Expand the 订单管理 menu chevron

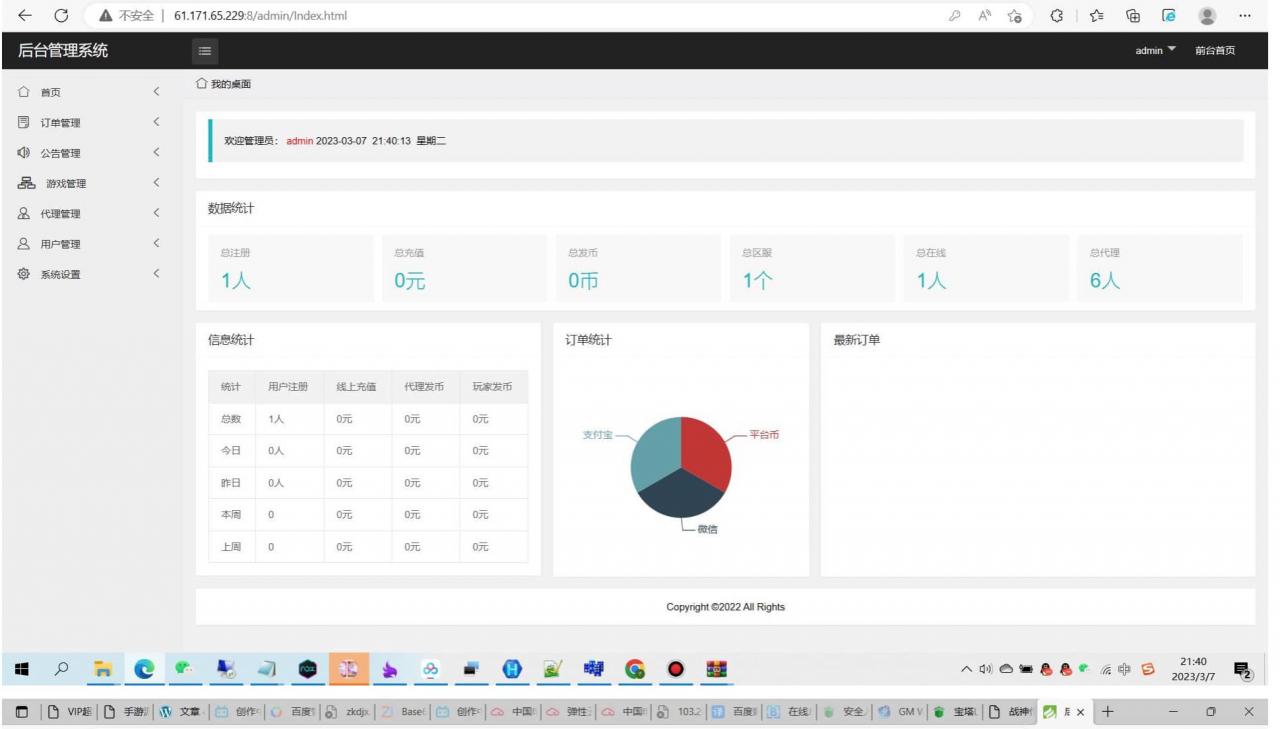click(x=157, y=122)
